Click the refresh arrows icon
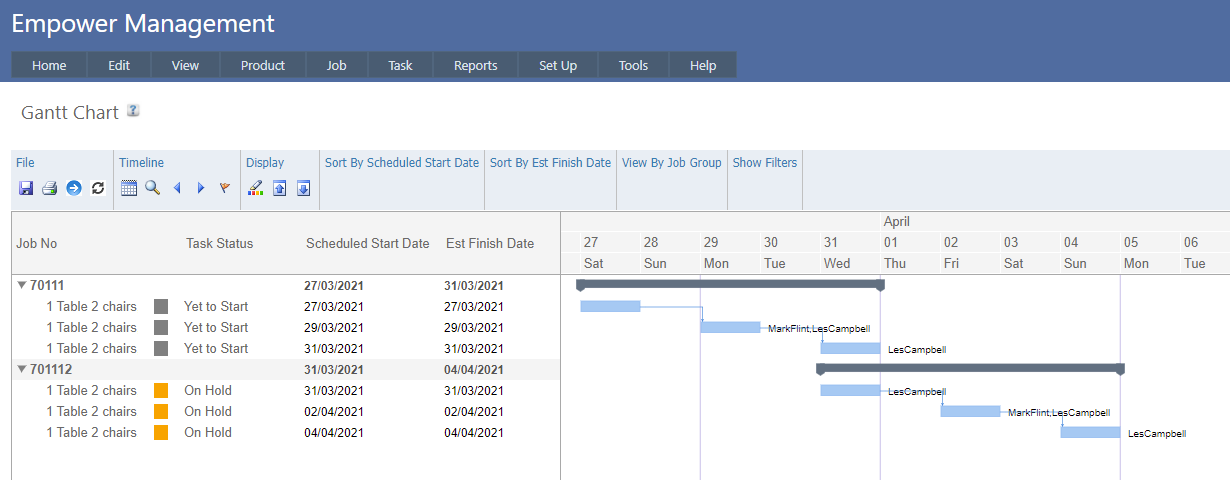 (x=97, y=188)
